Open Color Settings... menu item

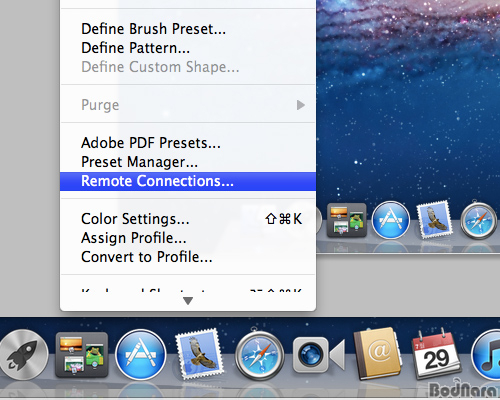click(188, 219)
